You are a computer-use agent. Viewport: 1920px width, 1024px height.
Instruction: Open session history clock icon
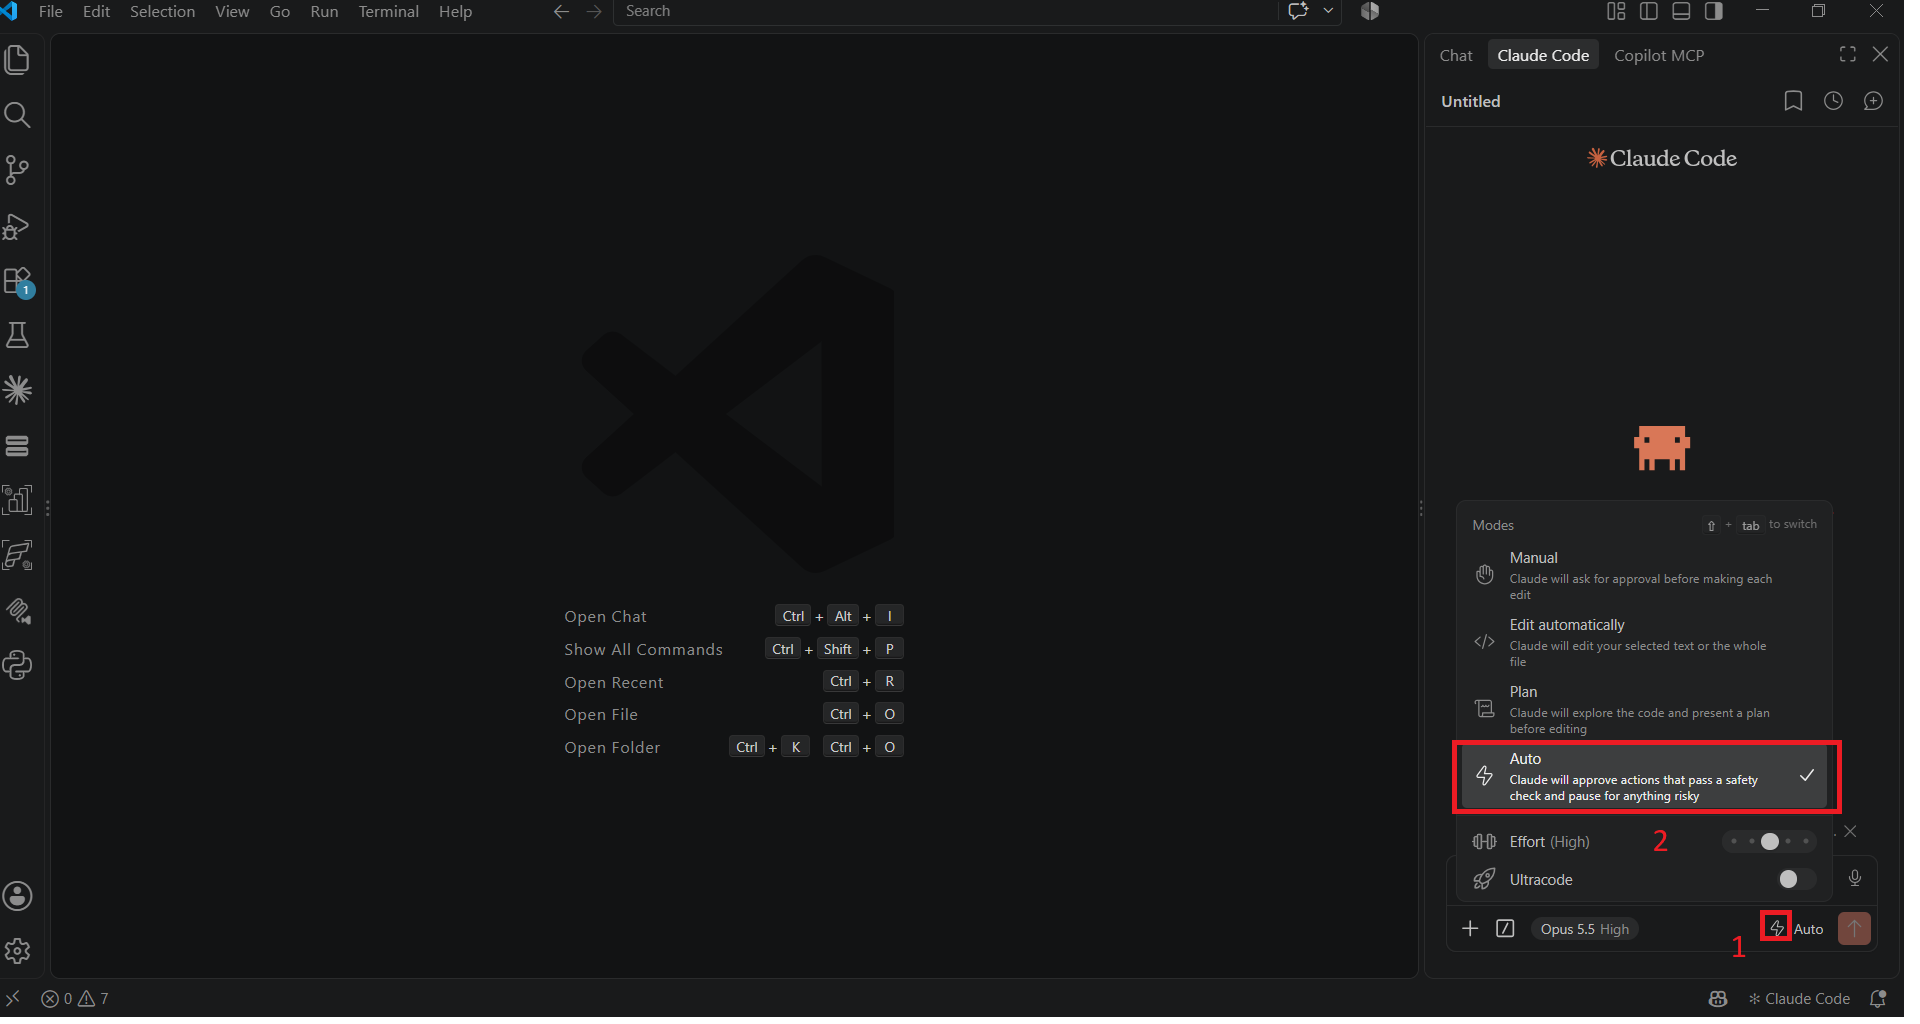point(1833,101)
